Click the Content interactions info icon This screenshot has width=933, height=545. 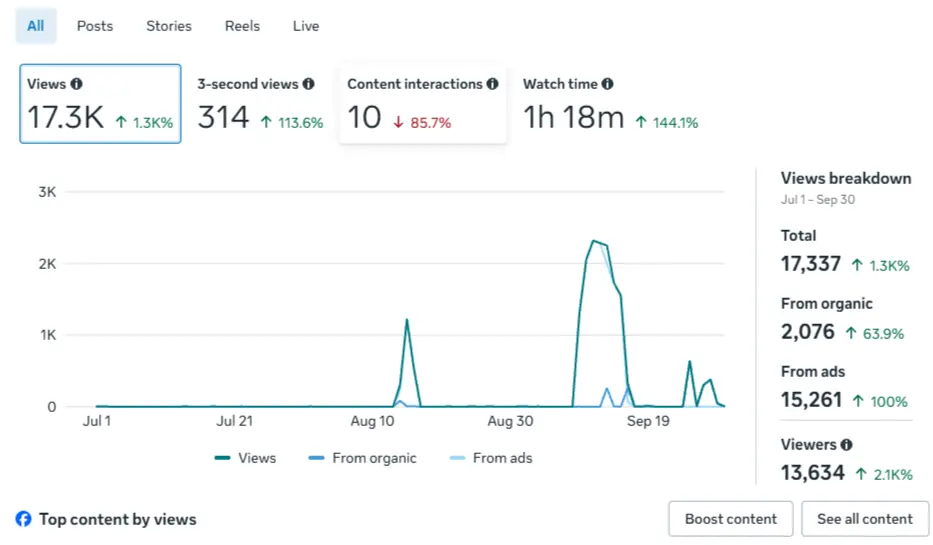492,84
